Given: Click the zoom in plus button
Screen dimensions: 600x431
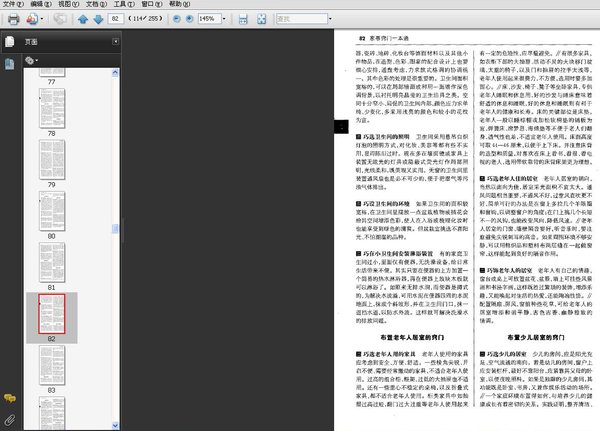Looking at the screenshot, I should [x=190, y=19].
